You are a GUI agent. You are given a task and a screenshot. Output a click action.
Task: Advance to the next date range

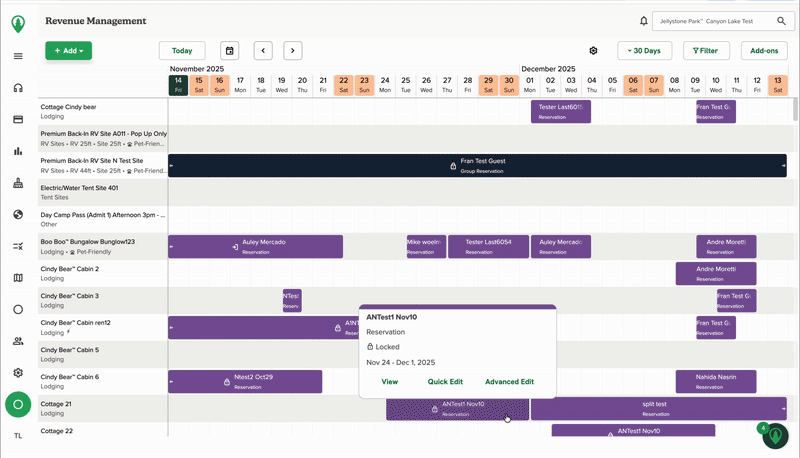point(292,50)
